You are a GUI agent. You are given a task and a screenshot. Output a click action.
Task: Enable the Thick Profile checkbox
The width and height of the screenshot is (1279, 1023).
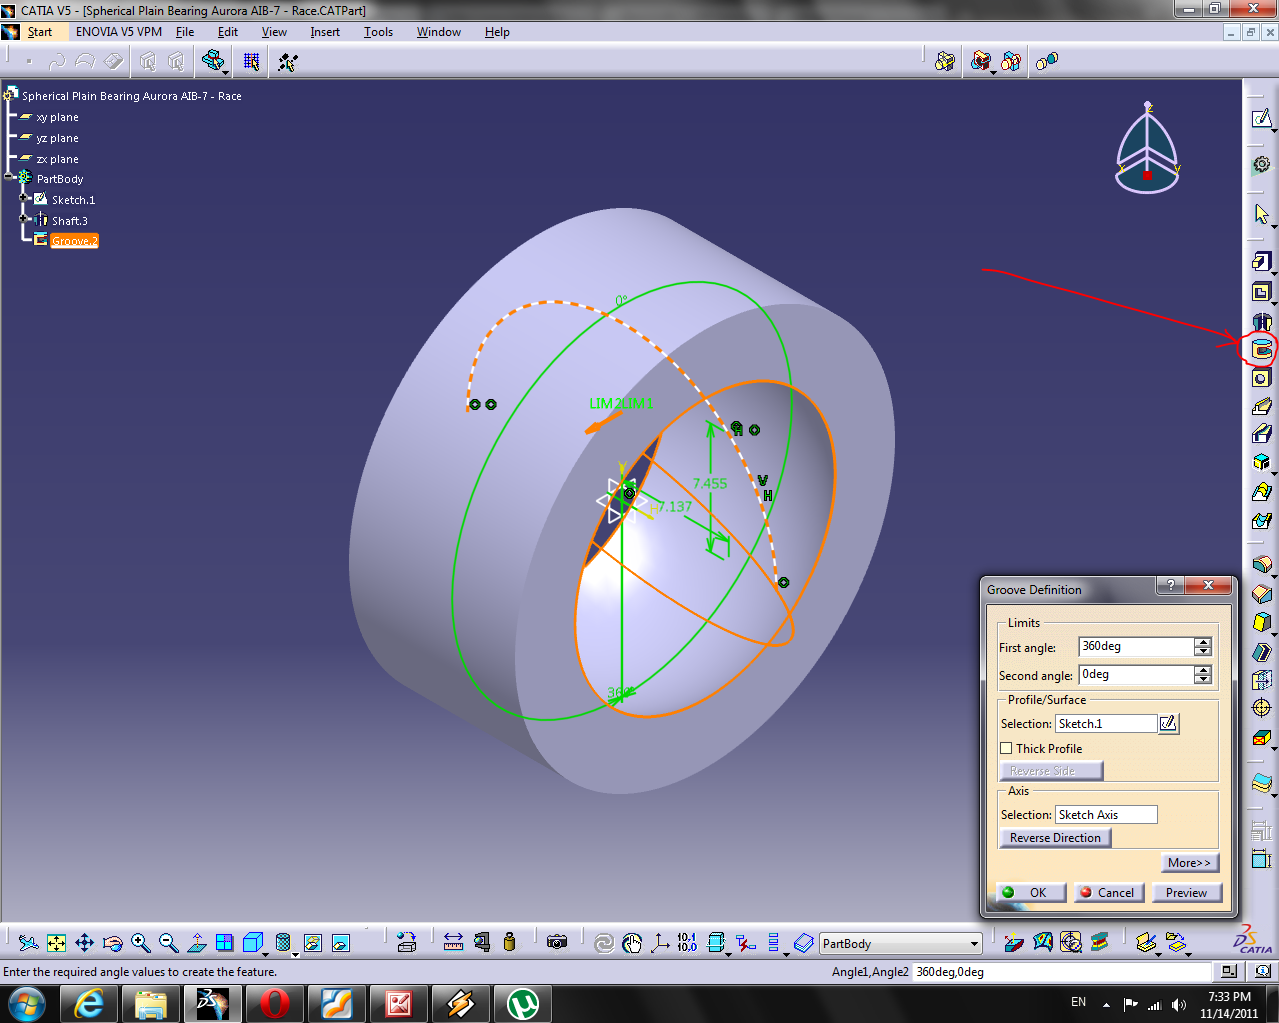(x=1006, y=748)
